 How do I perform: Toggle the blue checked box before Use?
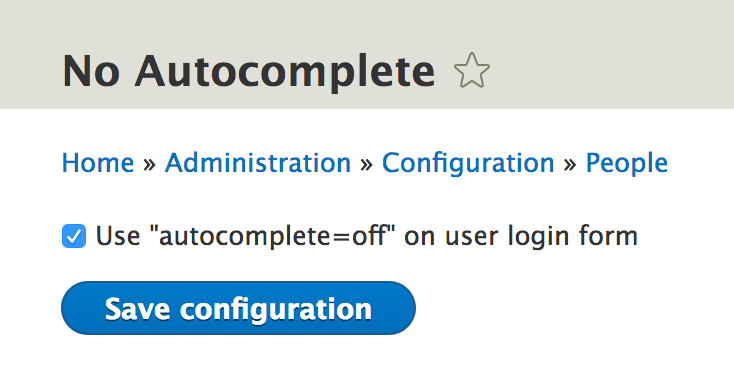74,236
